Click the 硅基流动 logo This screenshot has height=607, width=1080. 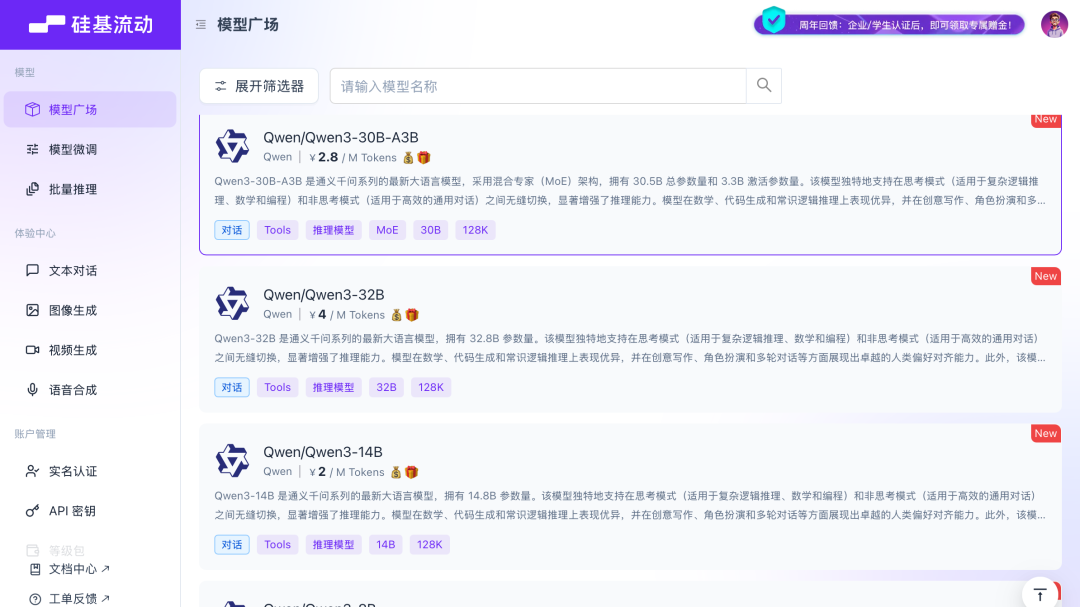click(x=91, y=25)
